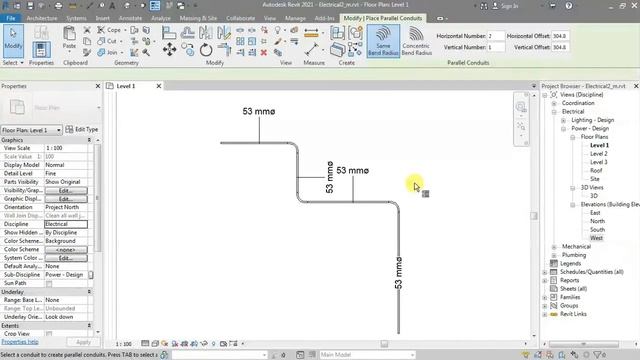Open the Manage ribbon tab
Image resolution: width=640 pixels, height=360 pixels.
coord(295,18)
